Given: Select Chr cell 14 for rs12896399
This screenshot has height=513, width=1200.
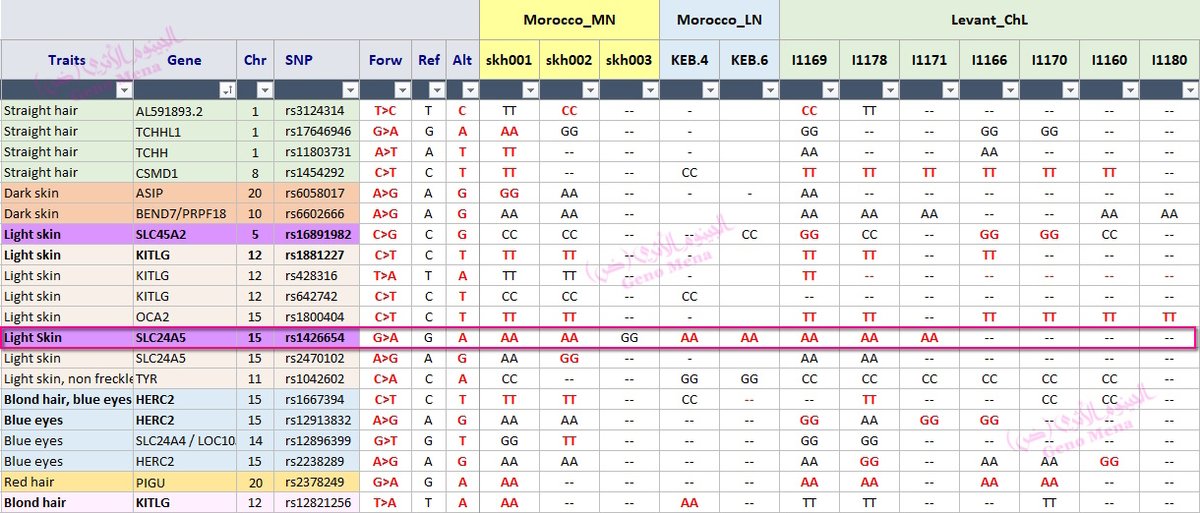Looking at the screenshot, I should (255, 441).
